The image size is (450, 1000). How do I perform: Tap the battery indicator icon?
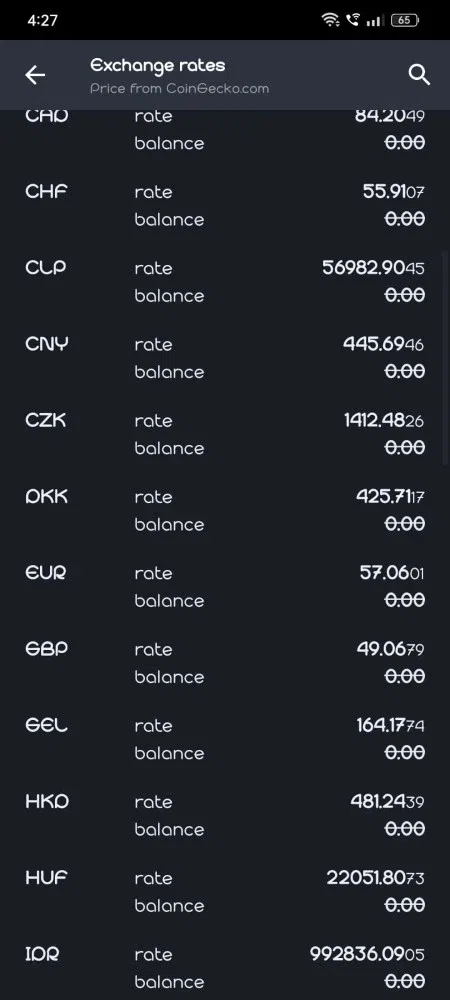pos(405,20)
